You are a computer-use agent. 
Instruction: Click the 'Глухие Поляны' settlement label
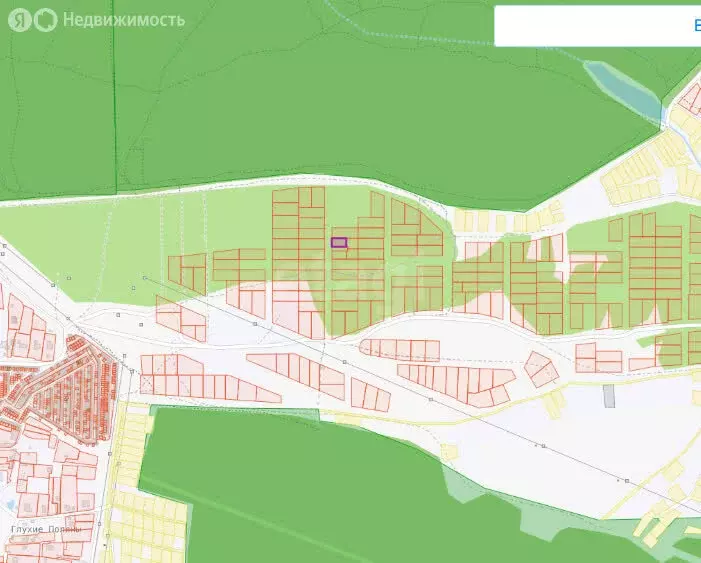(x=45, y=528)
